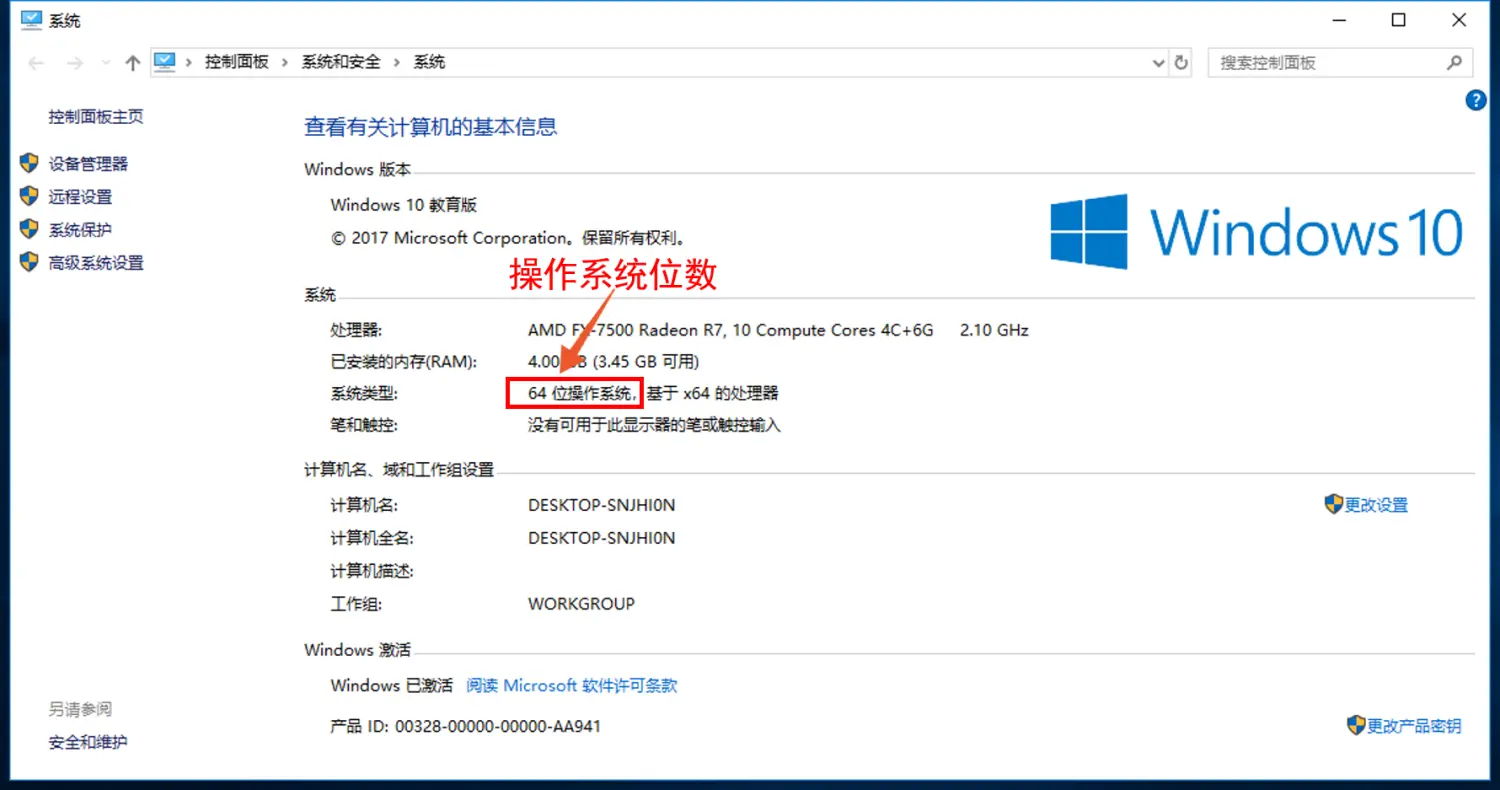Expand the chevron after 系统和安全 breadcrumb
The image size is (1500, 790).
(396, 62)
